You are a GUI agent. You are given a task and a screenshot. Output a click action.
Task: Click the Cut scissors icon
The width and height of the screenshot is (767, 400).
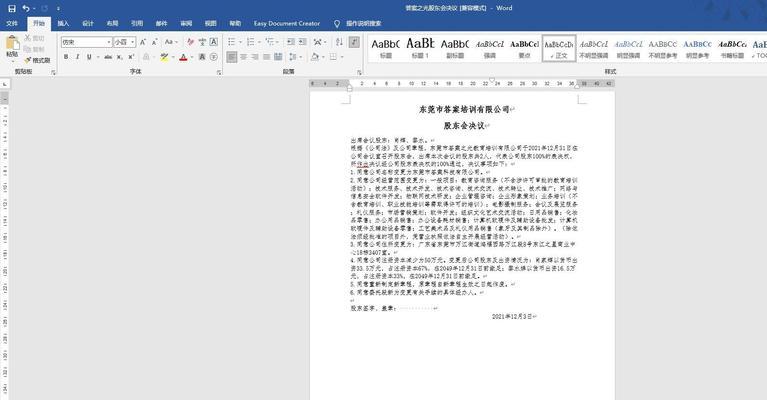tap(28, 38)
